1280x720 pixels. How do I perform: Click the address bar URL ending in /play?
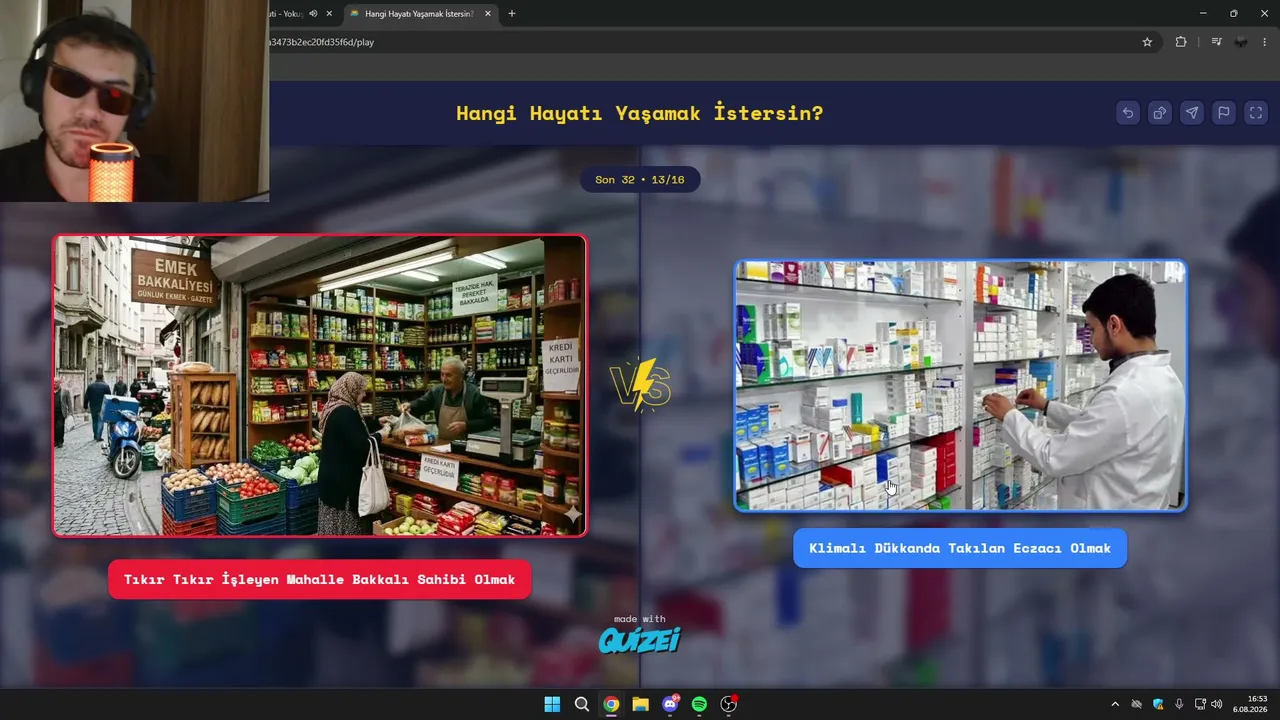[323, 42]
